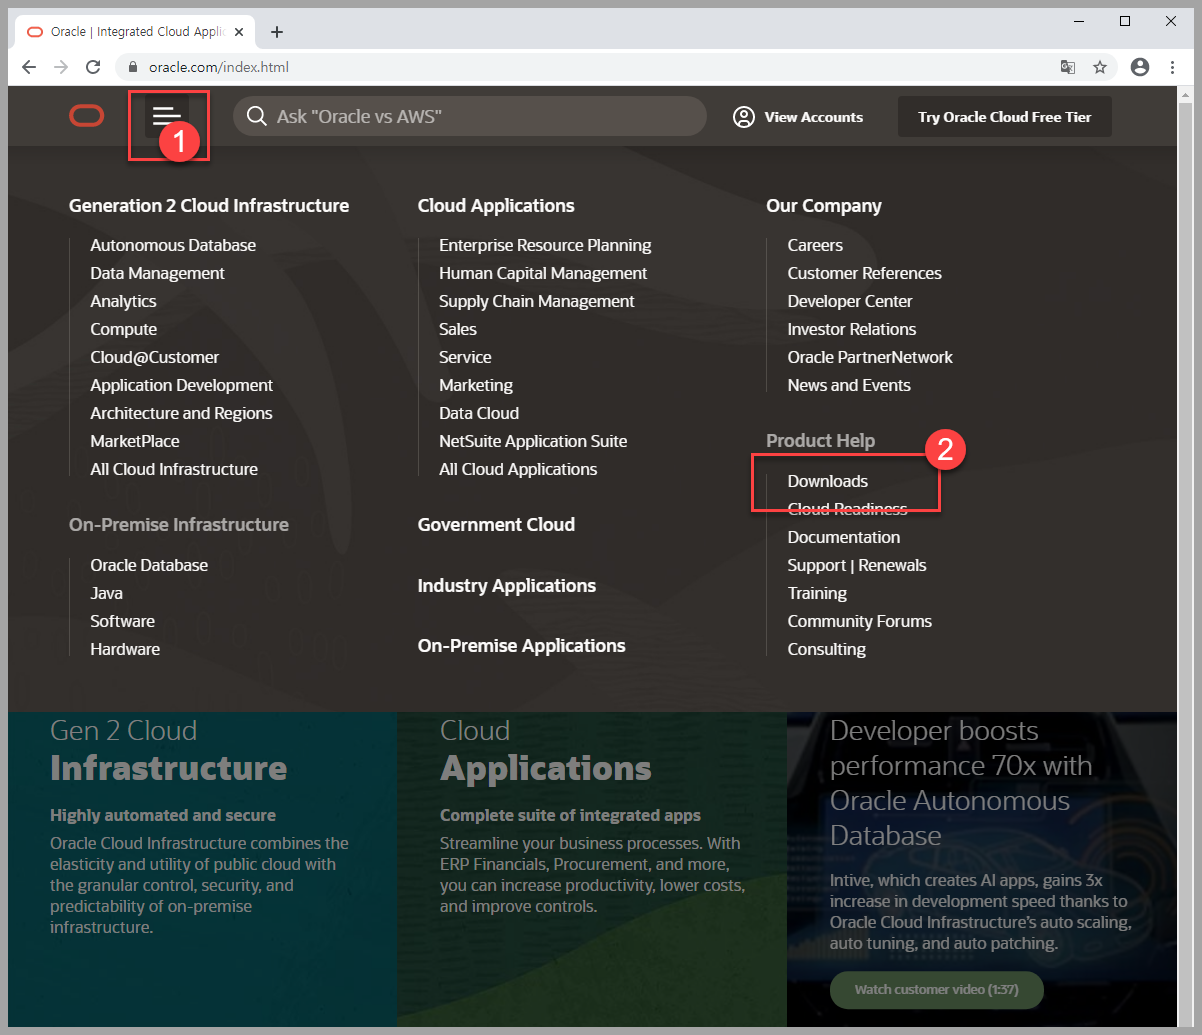Open Careers link

815,245
